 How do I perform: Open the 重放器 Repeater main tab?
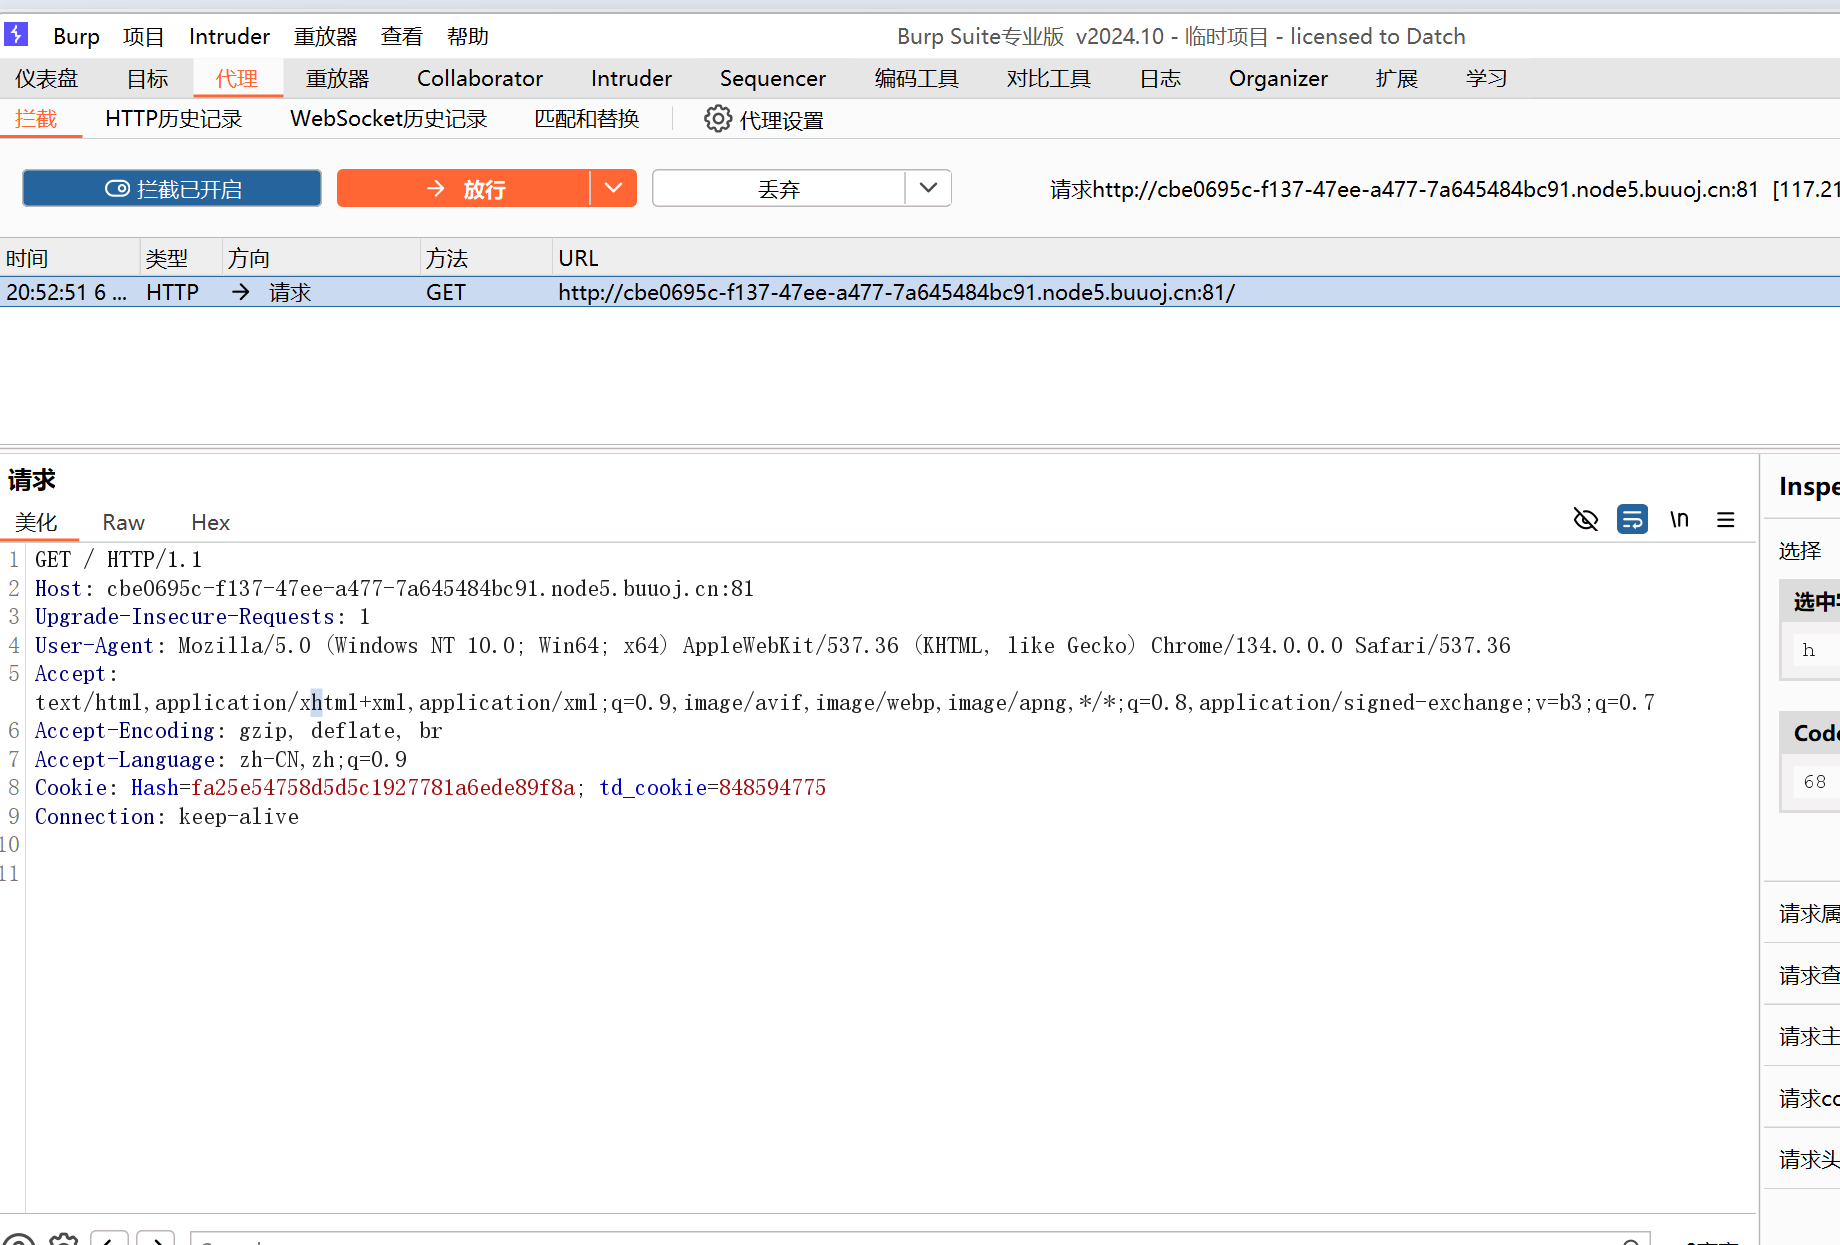click(337, 78)
